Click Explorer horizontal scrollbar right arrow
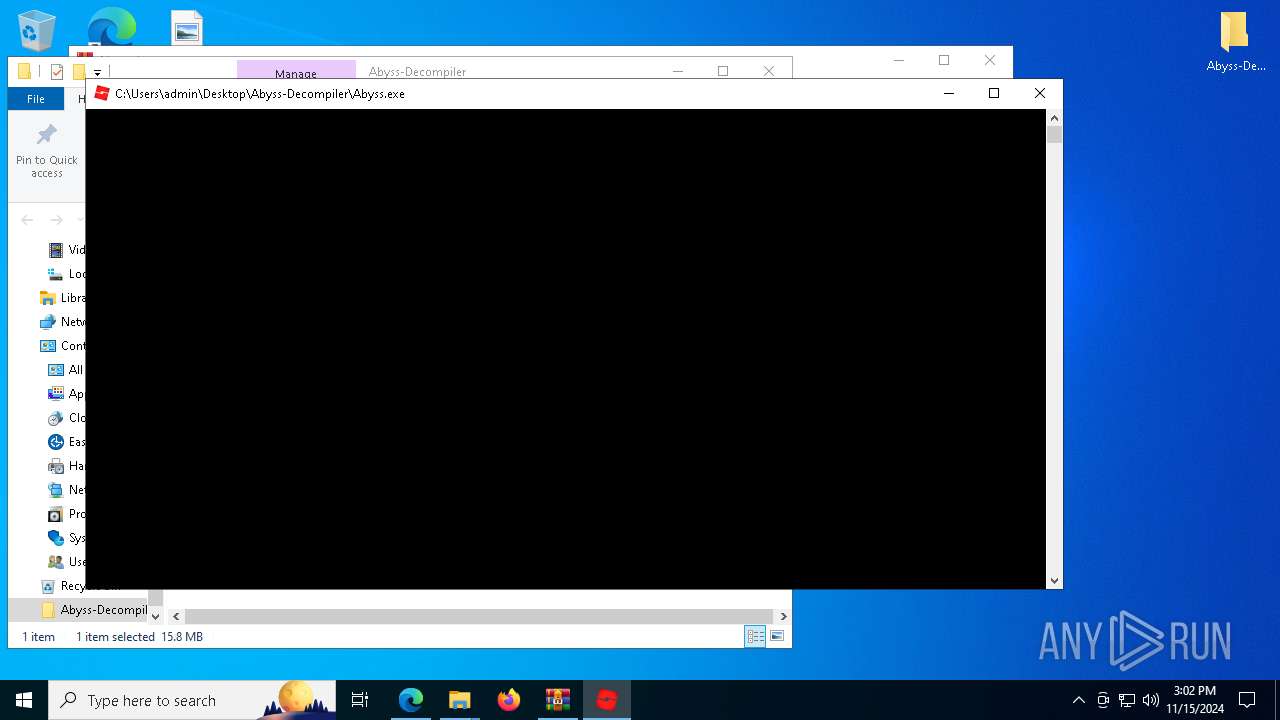This screenshot has height=720, width=1280. pos(783,617)
